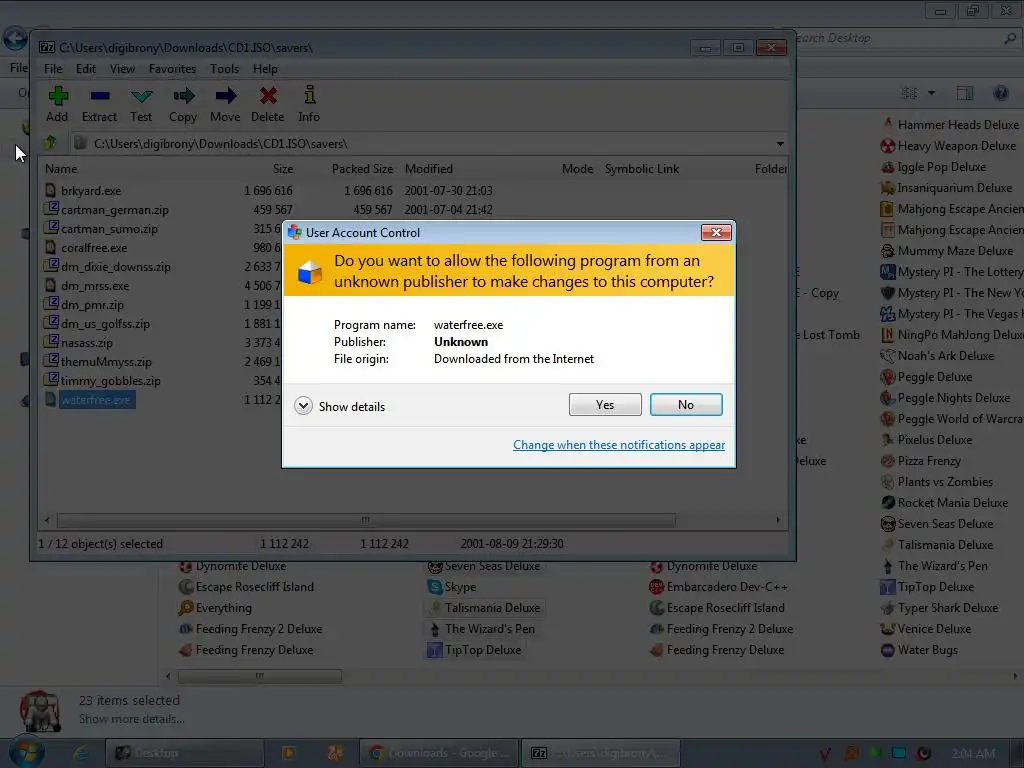Switch to Downloads Google Chrome taskbar button

(438, 753)
